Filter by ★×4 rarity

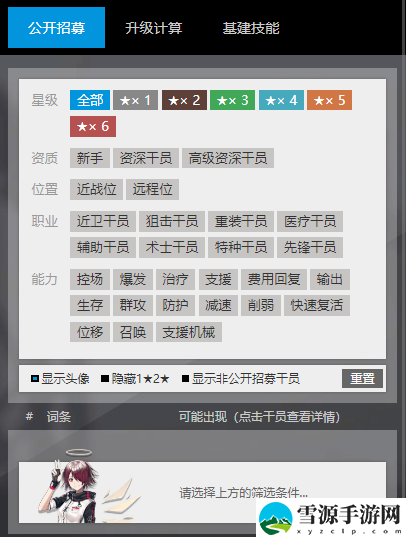point(281,100)
